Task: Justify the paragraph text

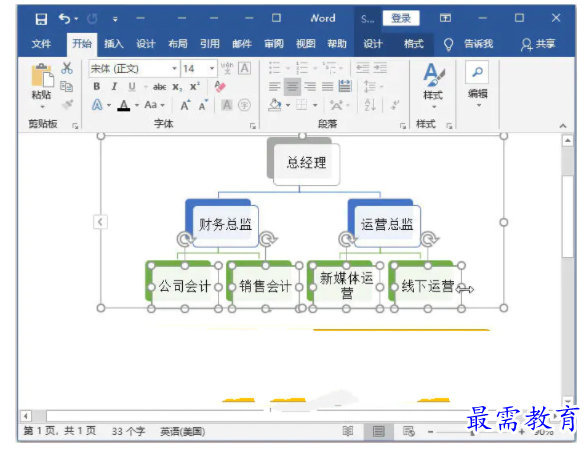Action: coord(327,87)
